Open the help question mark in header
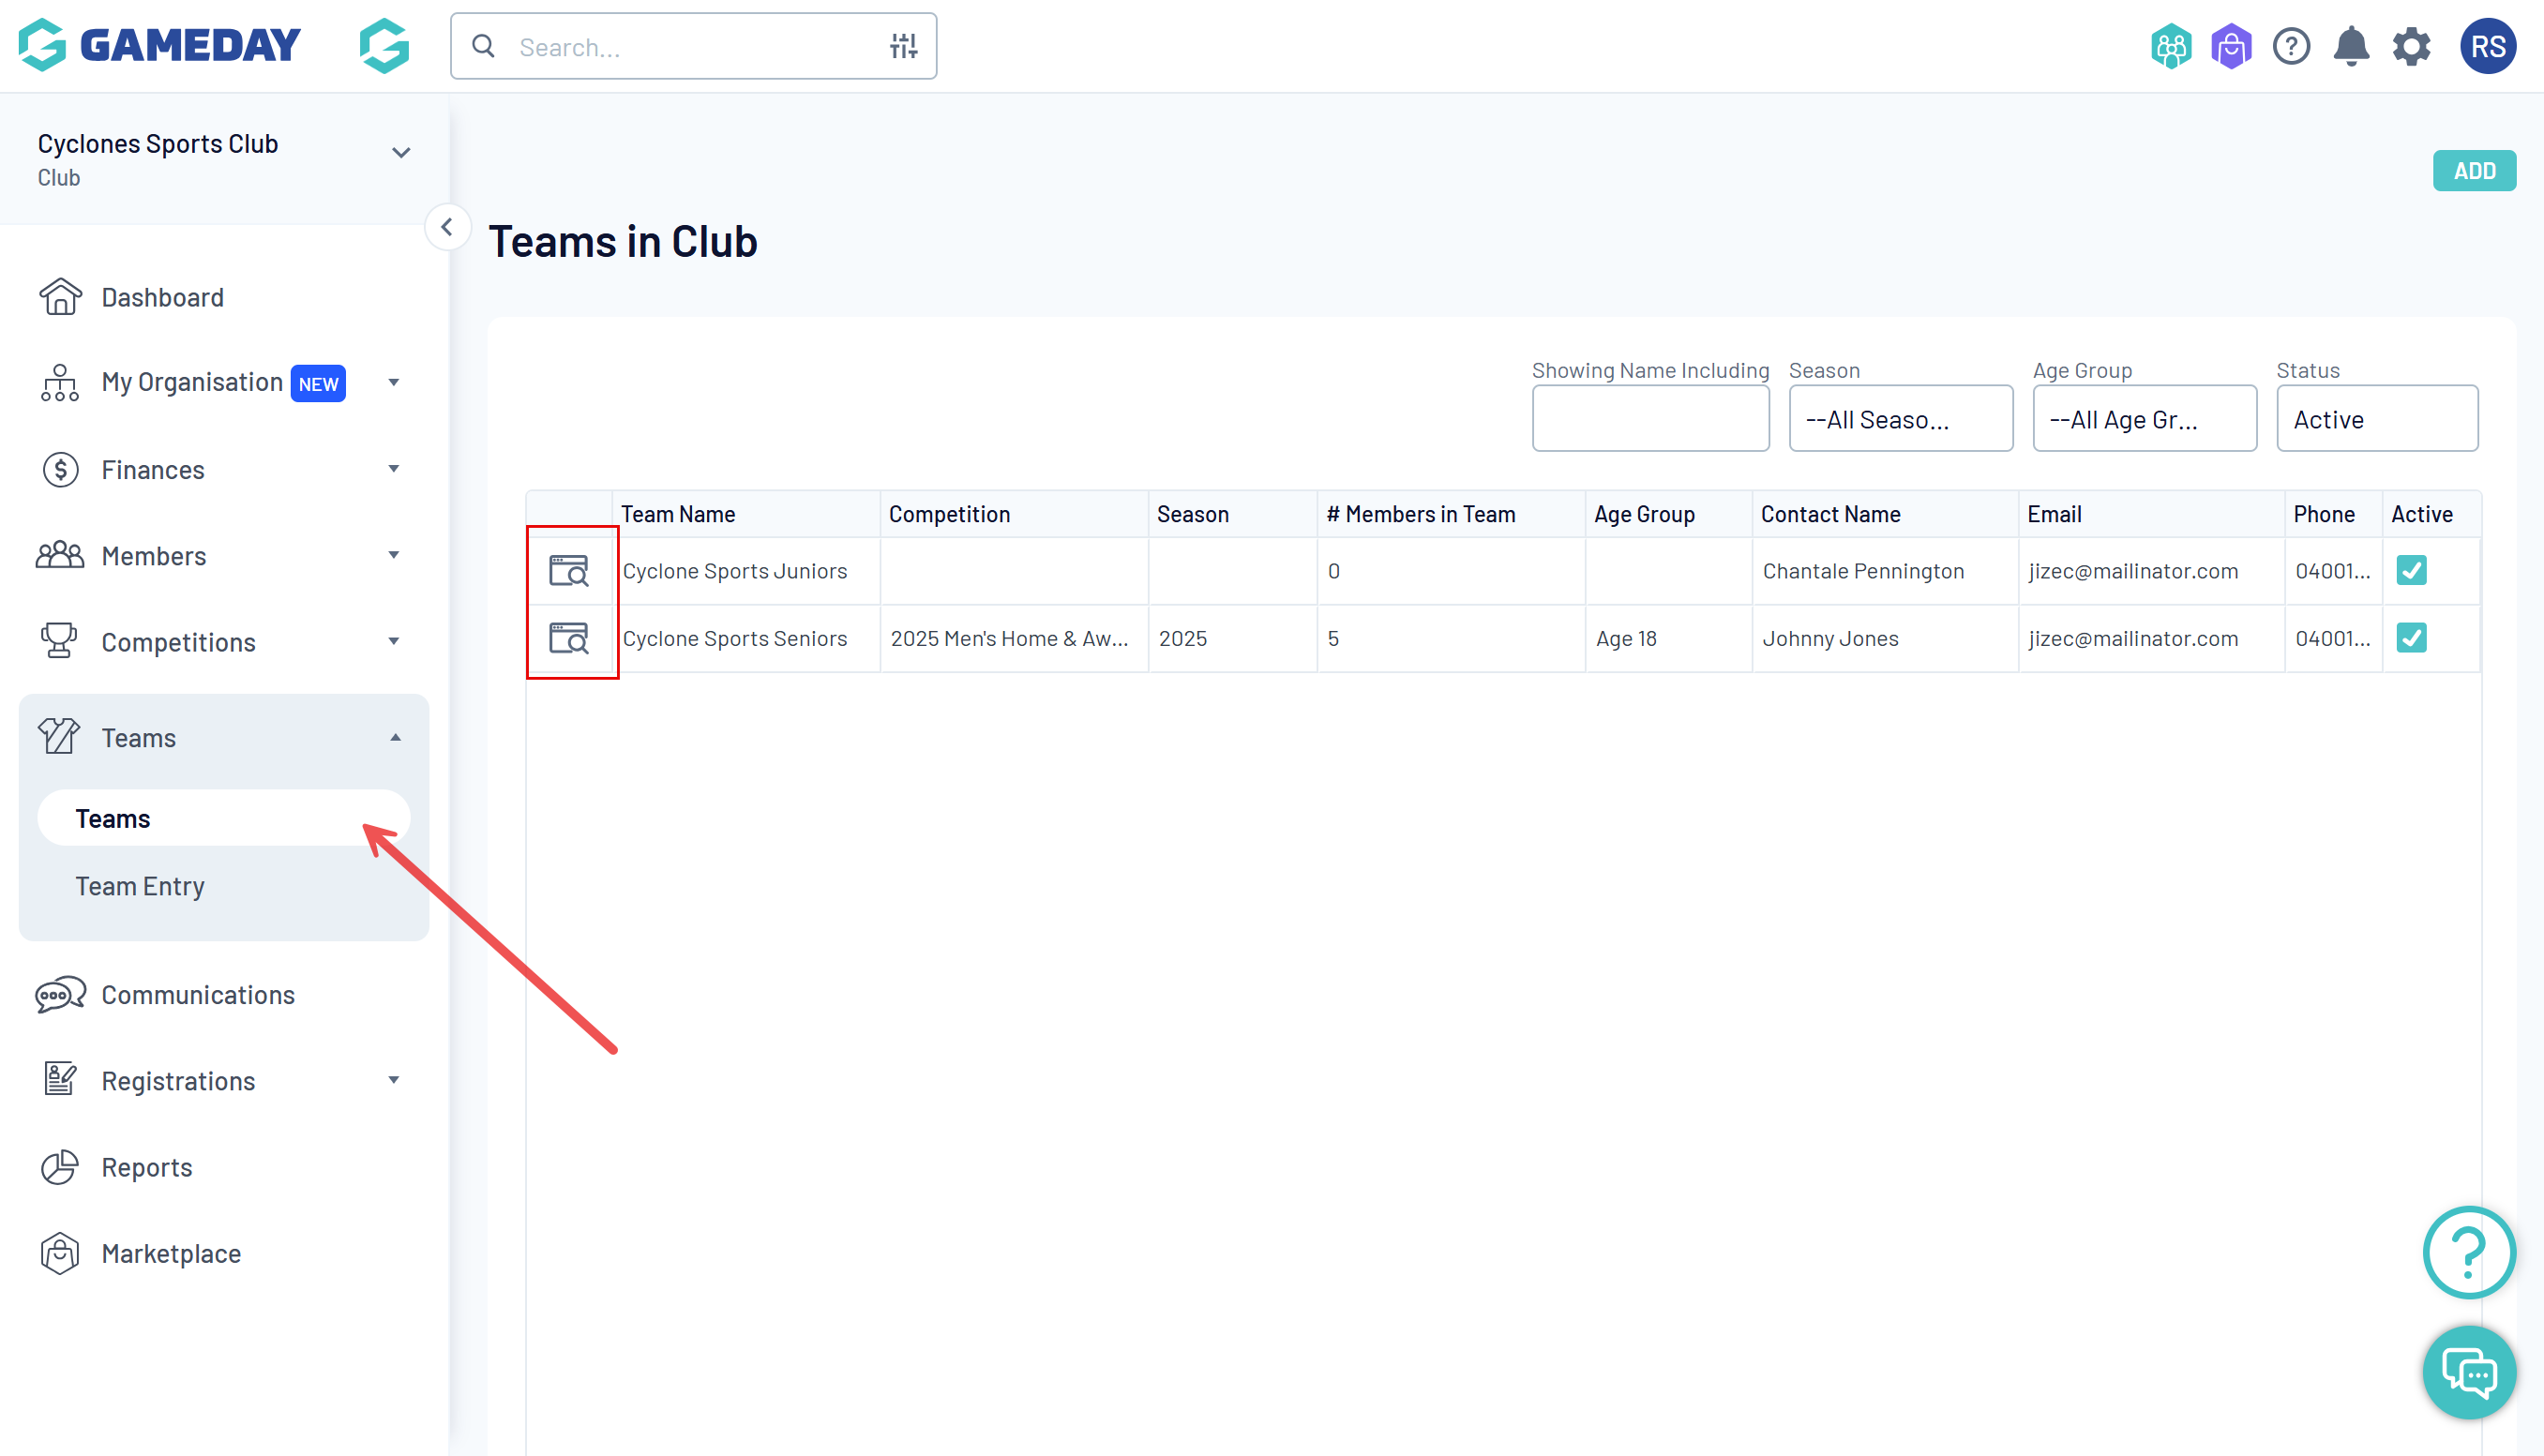 (x=2291, y=47)
